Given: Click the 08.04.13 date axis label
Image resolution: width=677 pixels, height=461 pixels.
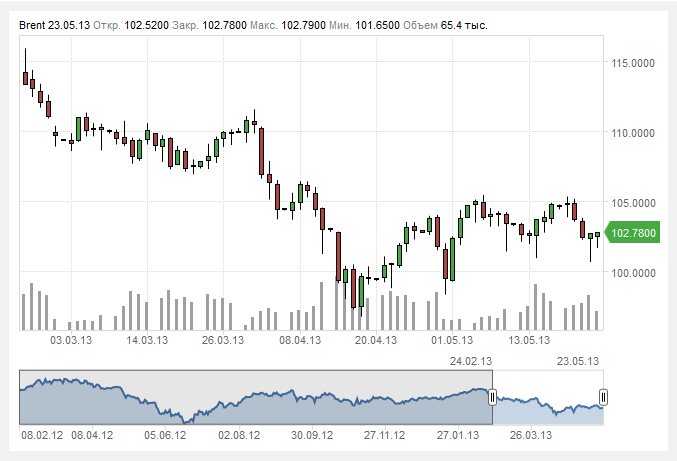Looking at the screenshot, I should 300,340.
